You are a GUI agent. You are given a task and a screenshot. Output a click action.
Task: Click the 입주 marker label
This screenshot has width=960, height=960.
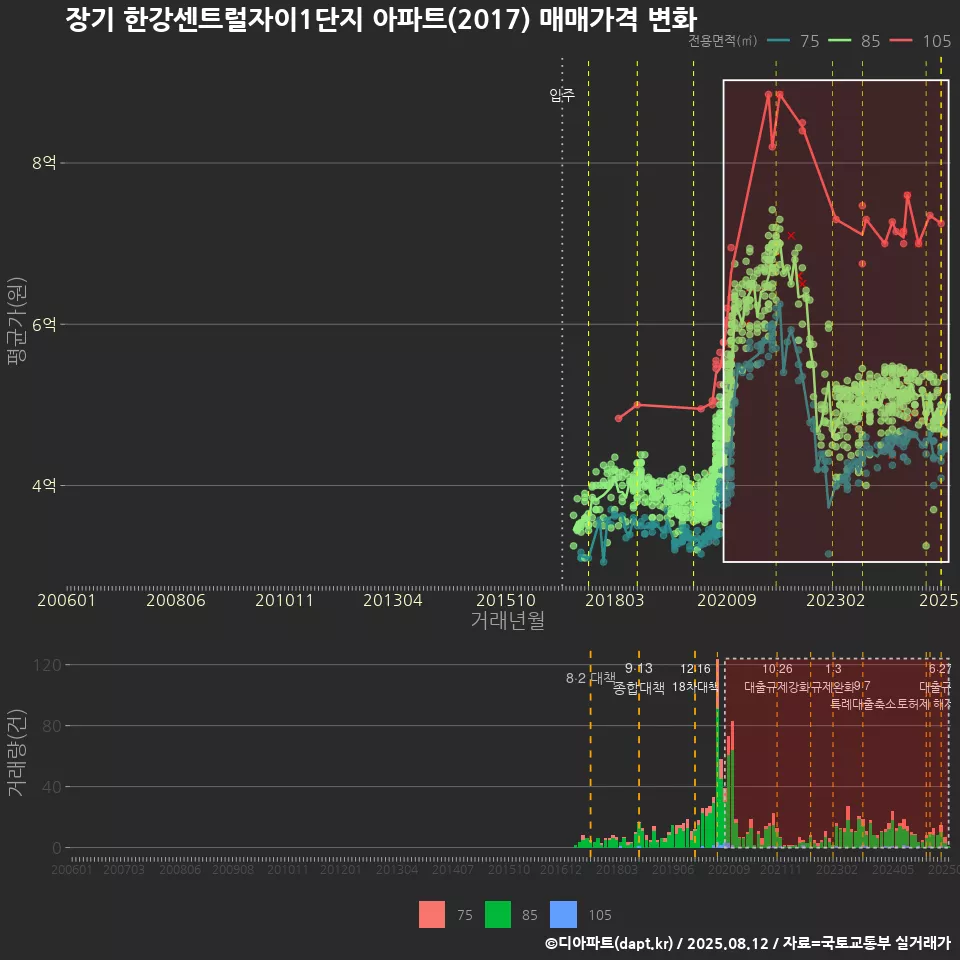[x=561, y=95]
